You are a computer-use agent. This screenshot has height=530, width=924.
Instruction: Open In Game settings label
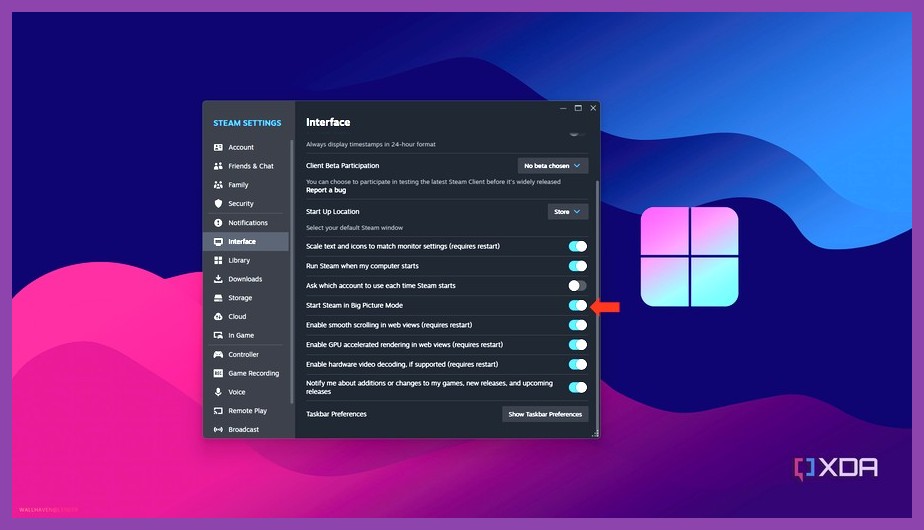[241, 335]
